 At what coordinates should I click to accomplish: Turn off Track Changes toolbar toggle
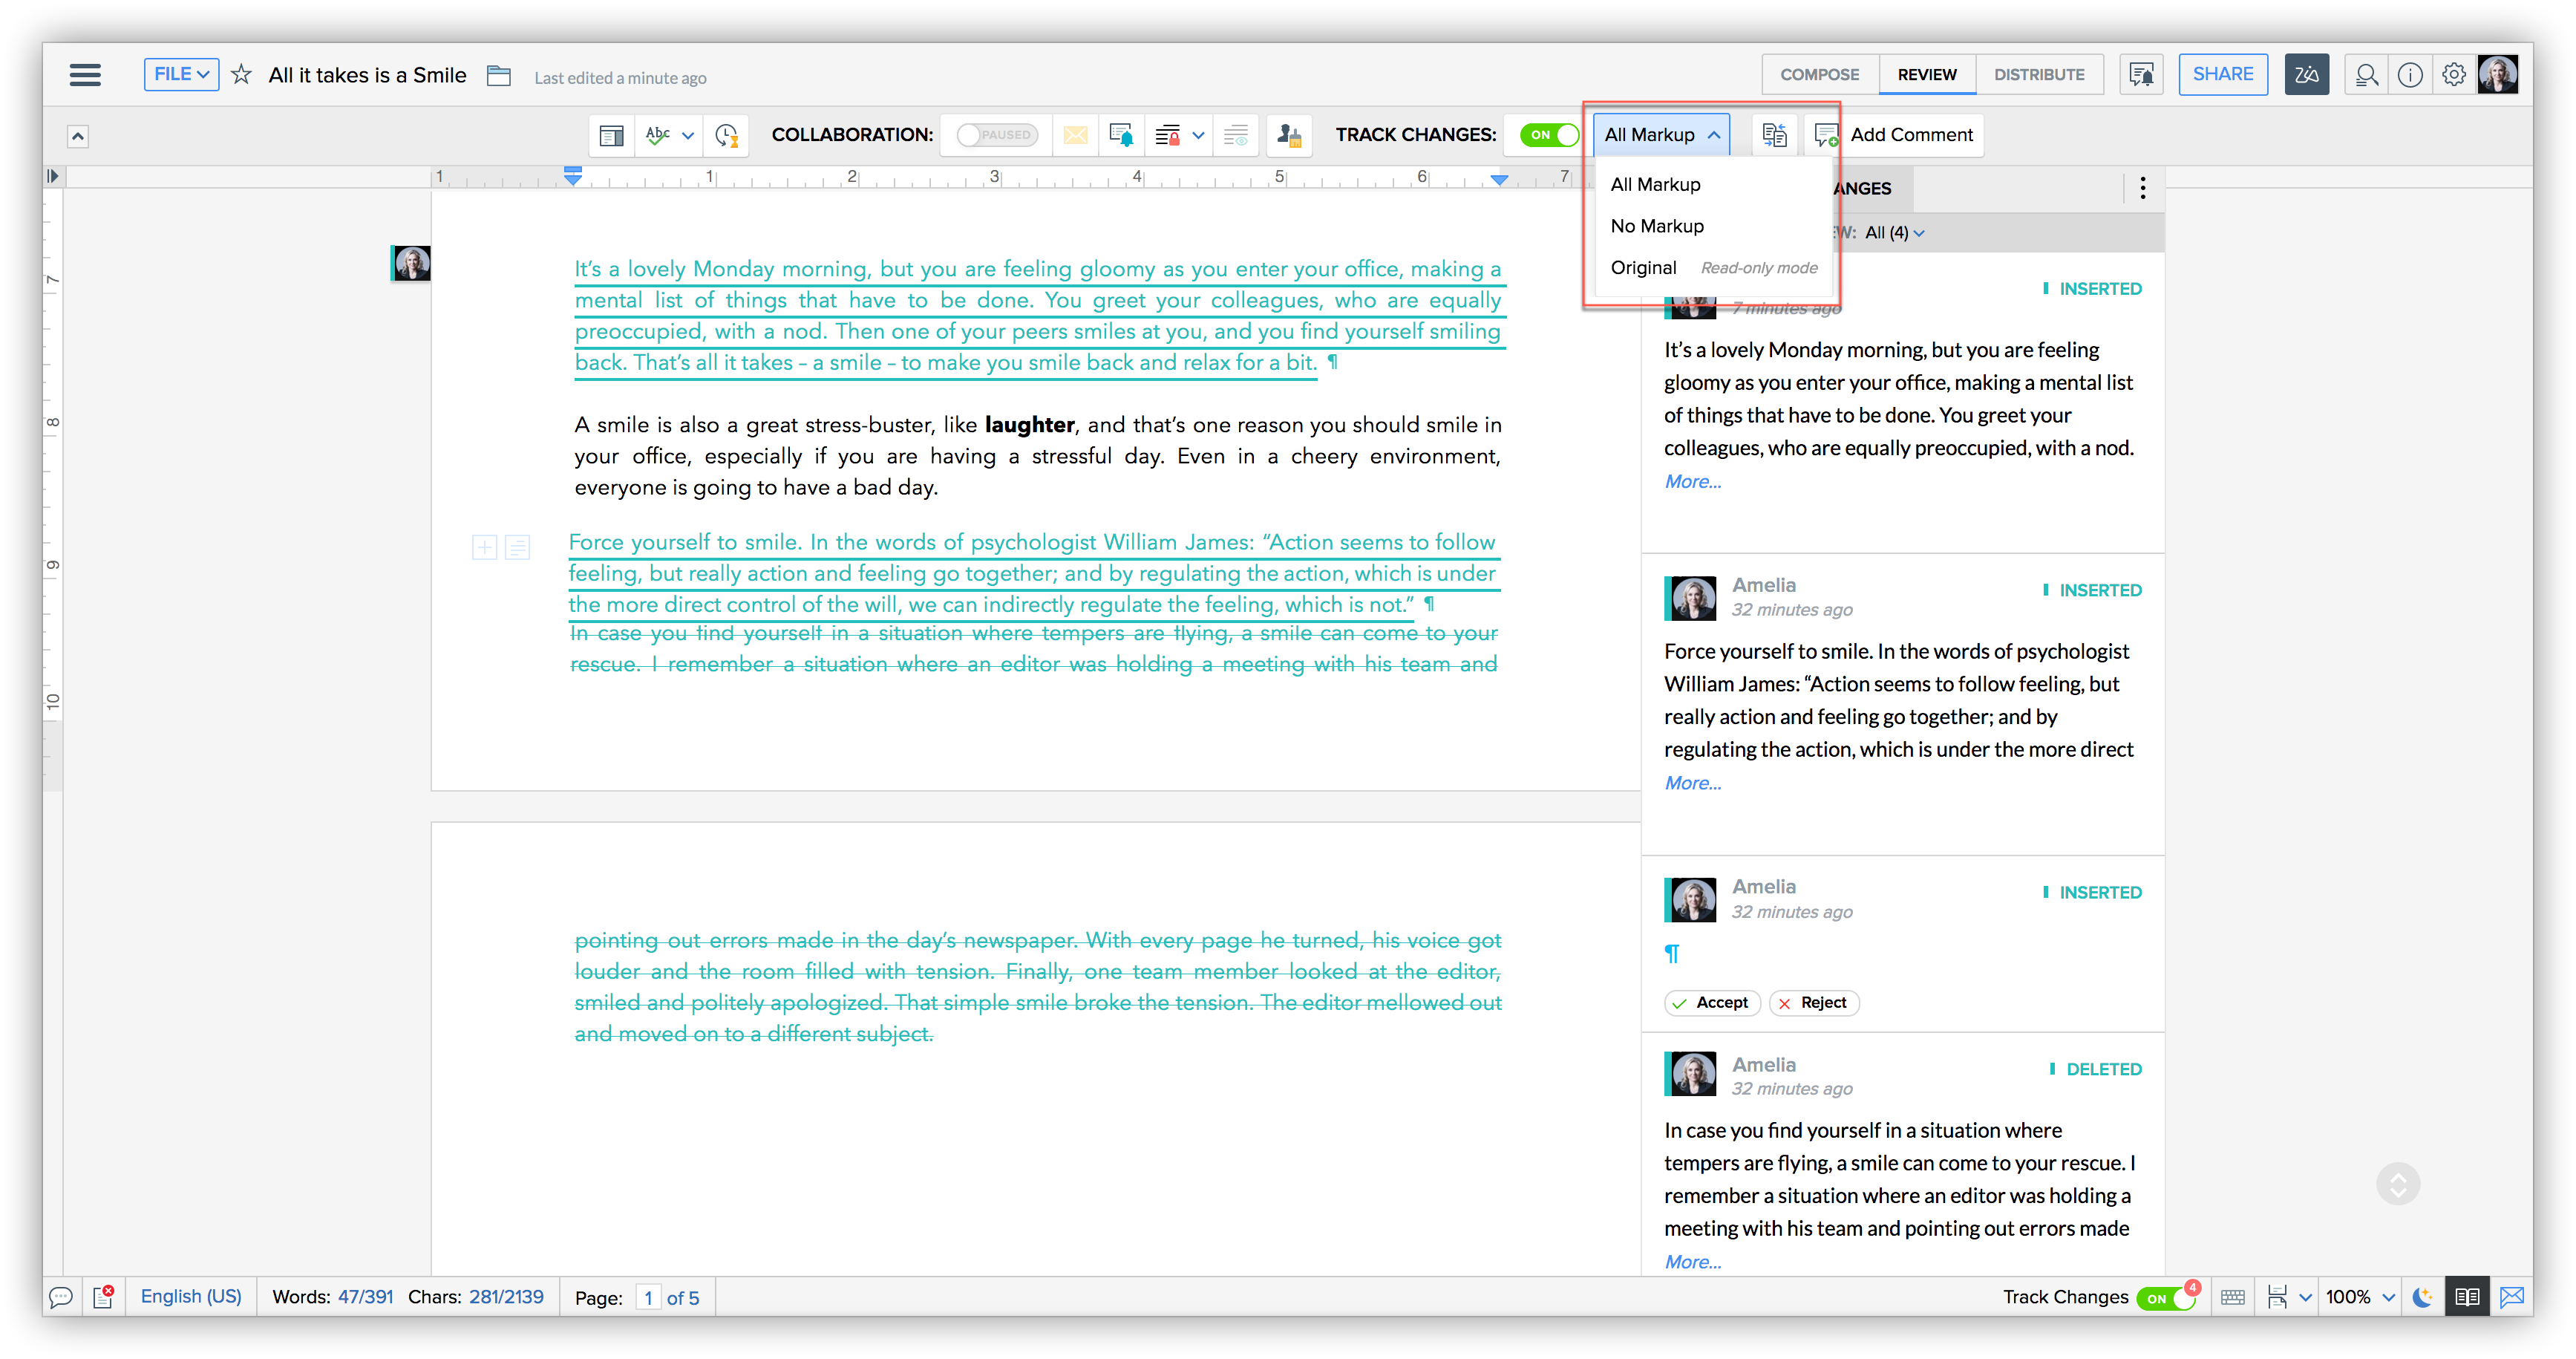point(1548,135)
